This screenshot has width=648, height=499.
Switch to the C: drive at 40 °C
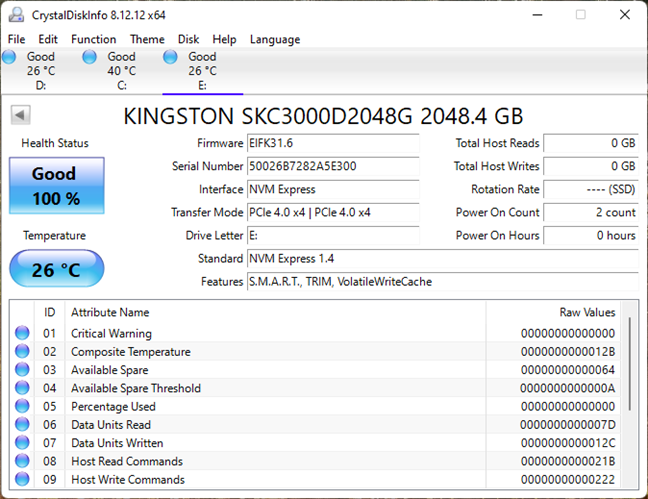tap(122, 71)
